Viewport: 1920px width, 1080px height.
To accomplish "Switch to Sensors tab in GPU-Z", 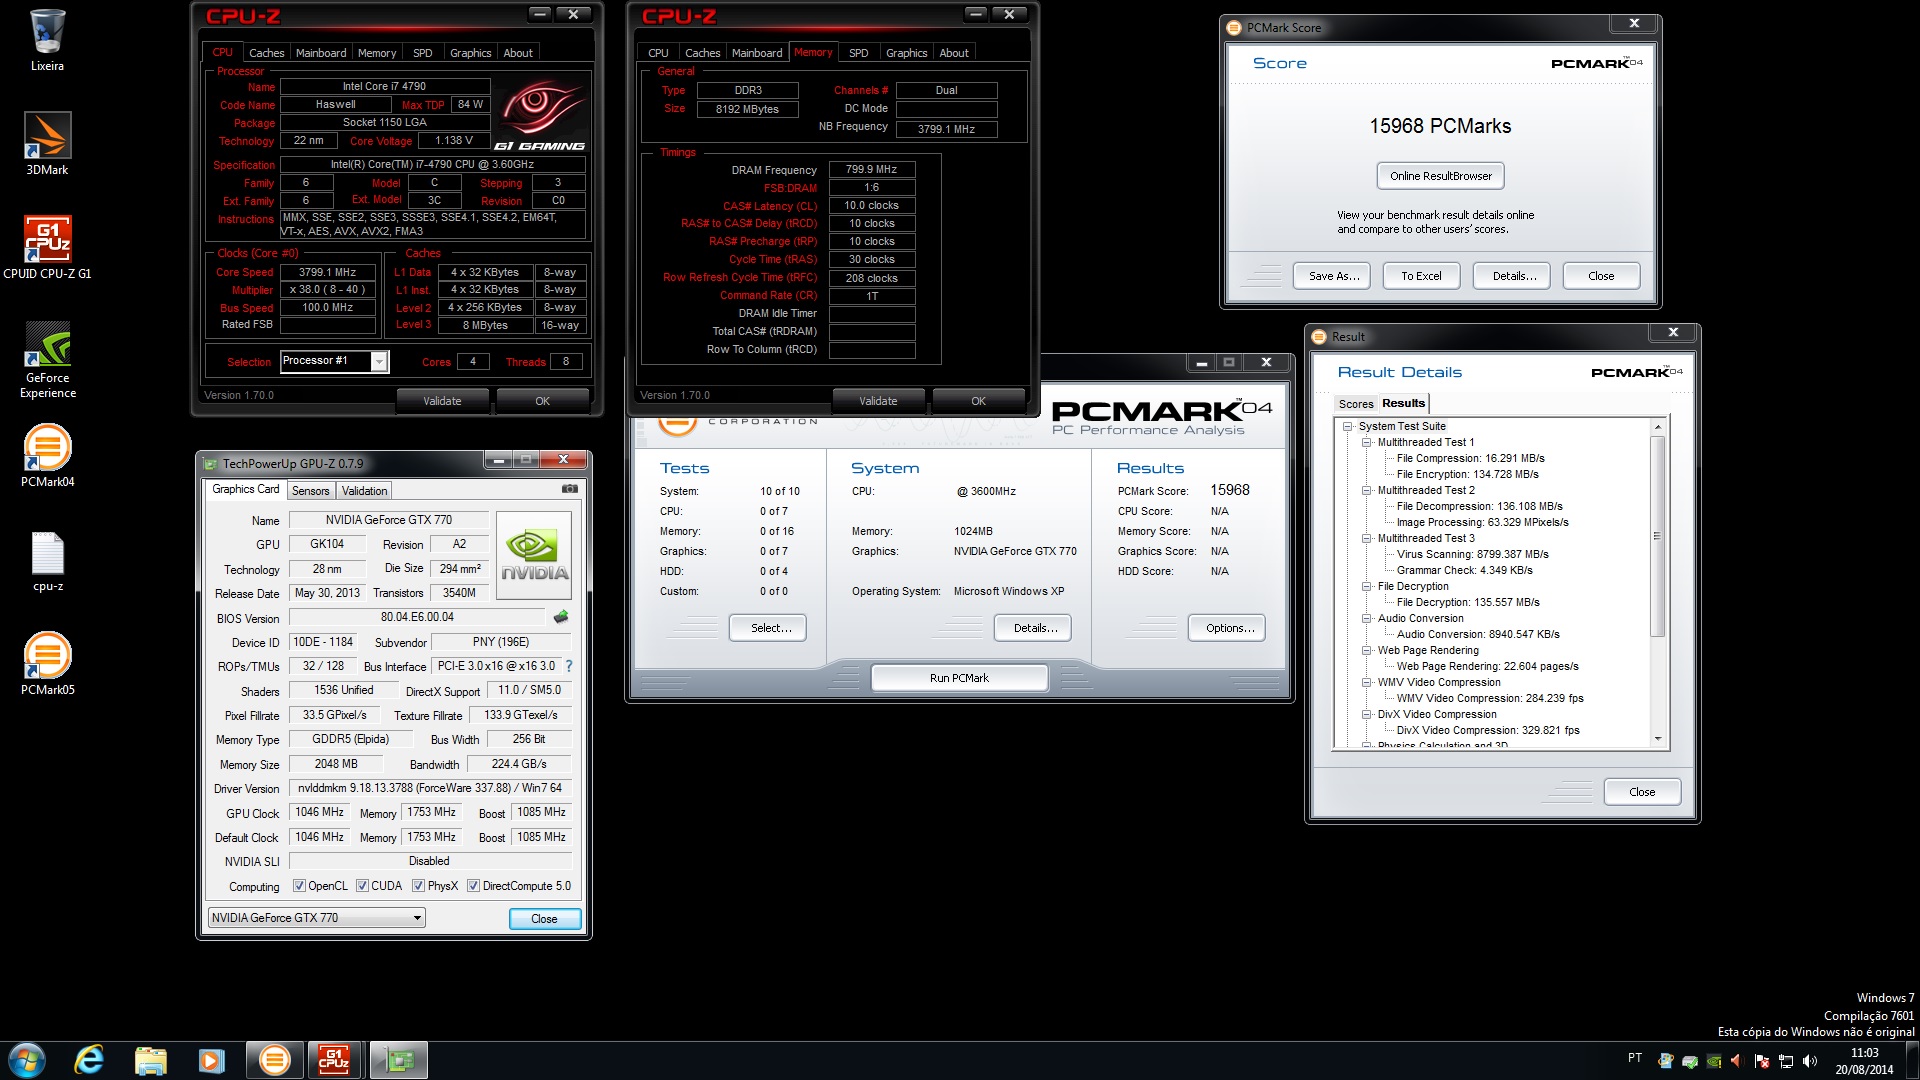I will [310, 491].
